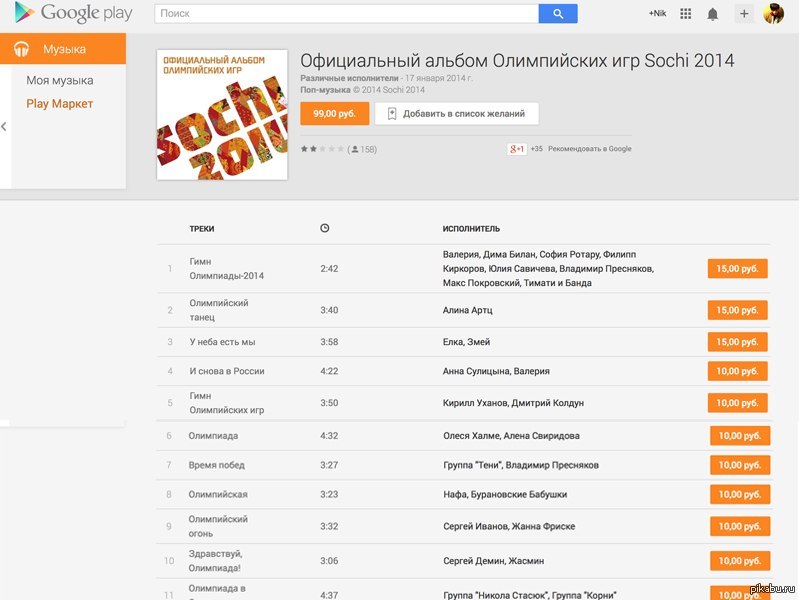Buy Здравствуй, Олимпиада! track
Image resolution: width=800 pixels, height=600 pixels.
(x=740, y=561)
